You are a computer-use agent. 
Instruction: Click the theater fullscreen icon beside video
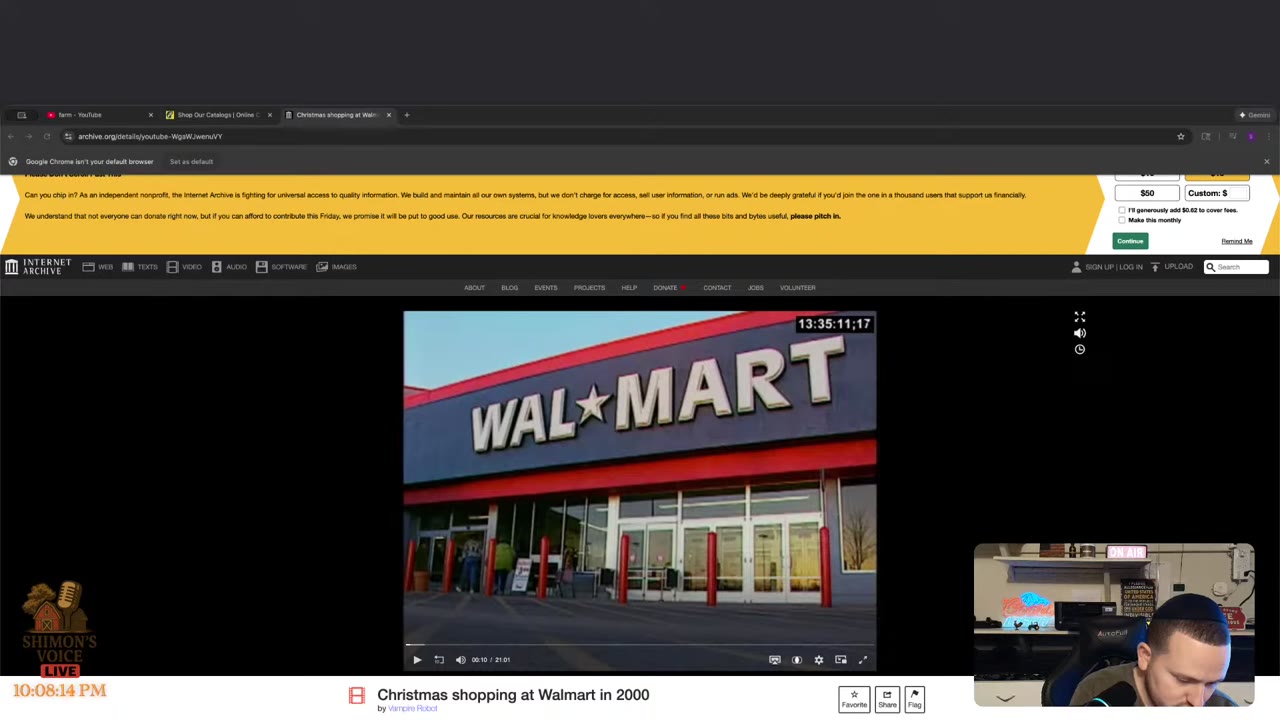pos(1080,317)
